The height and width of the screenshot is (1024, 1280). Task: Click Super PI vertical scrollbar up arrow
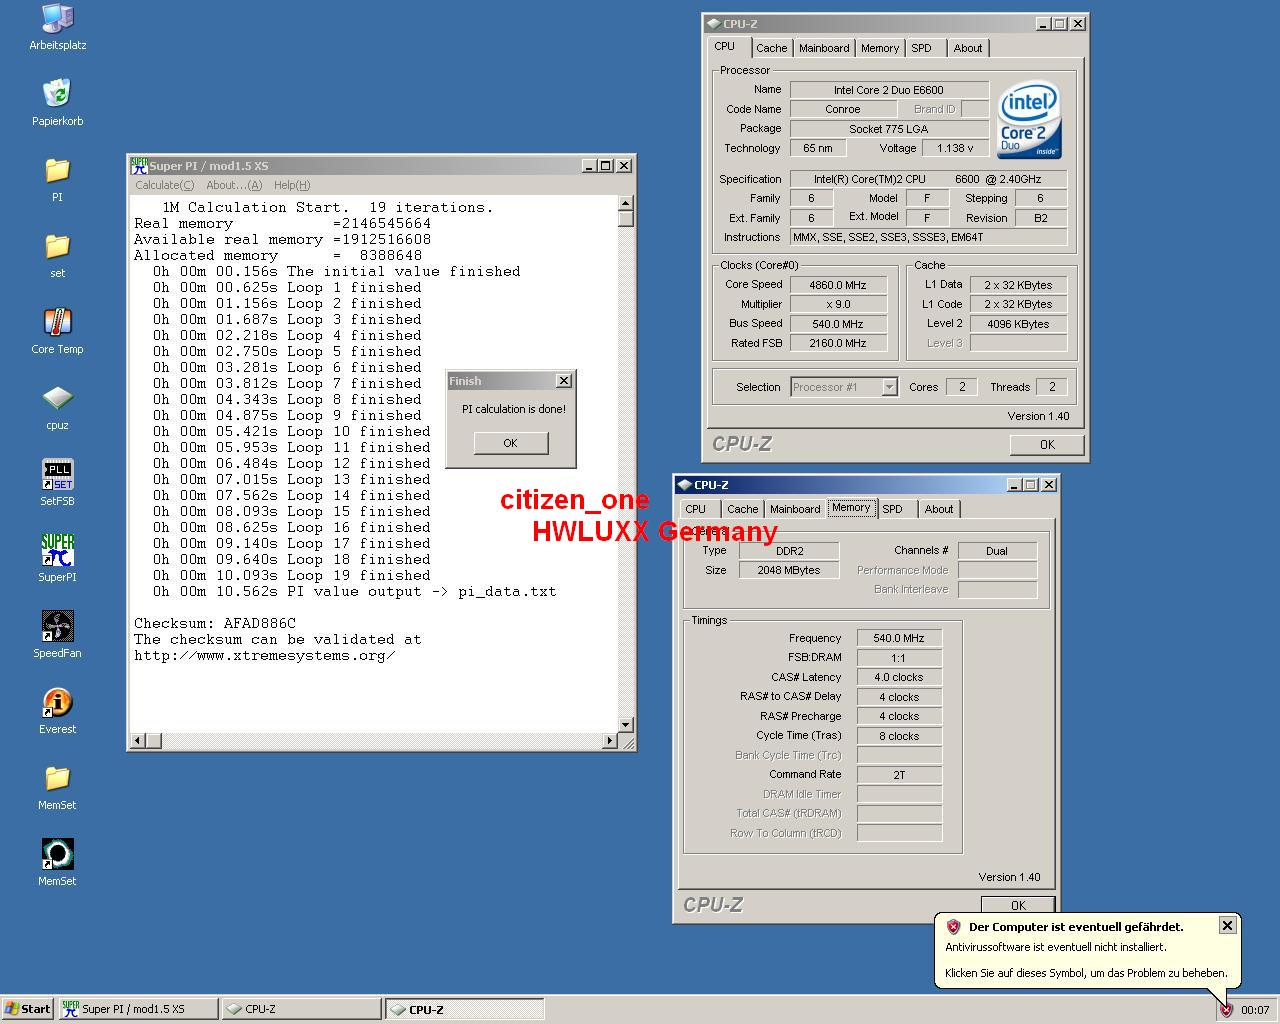click(626, 203)
